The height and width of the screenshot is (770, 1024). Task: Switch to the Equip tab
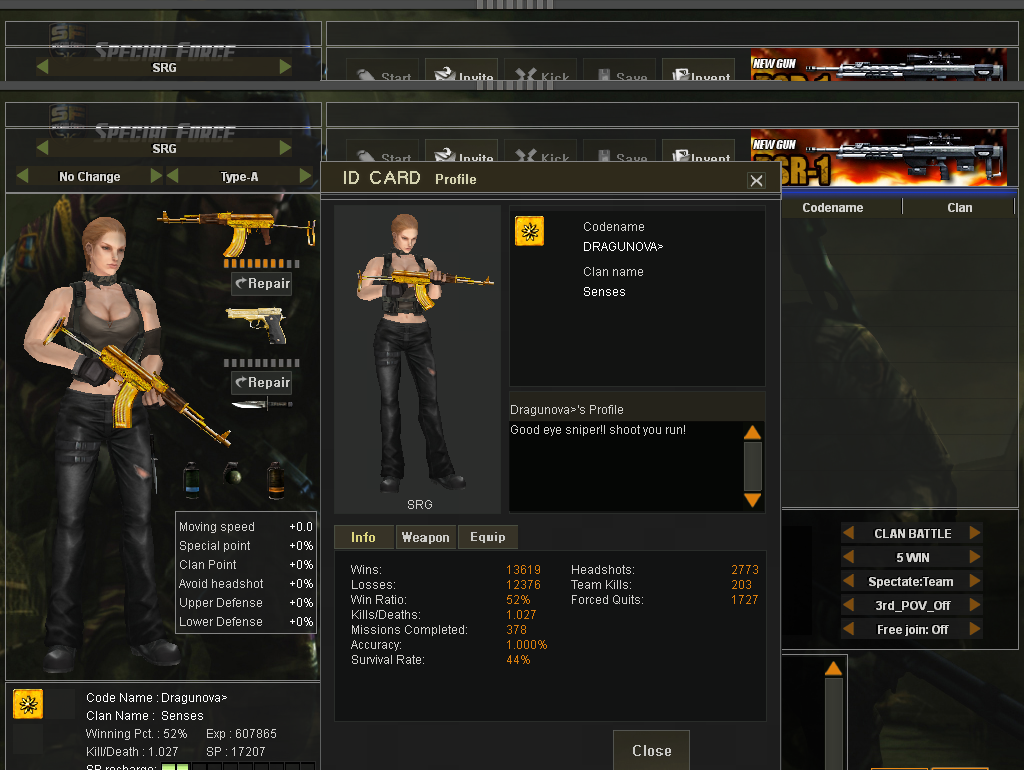tap(488, 537)
